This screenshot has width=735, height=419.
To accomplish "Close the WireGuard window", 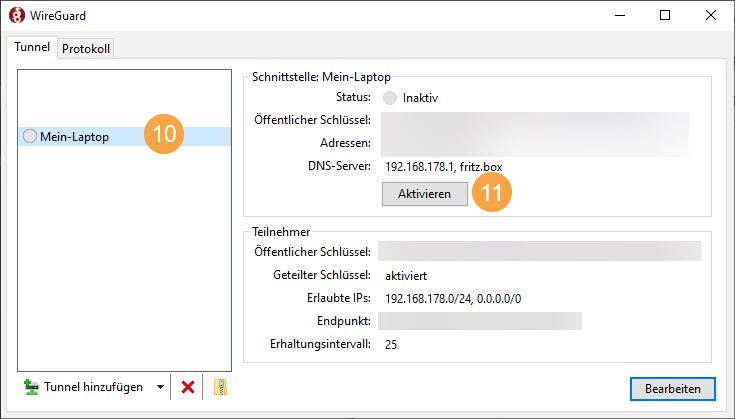I will click(x=711, y=15).
